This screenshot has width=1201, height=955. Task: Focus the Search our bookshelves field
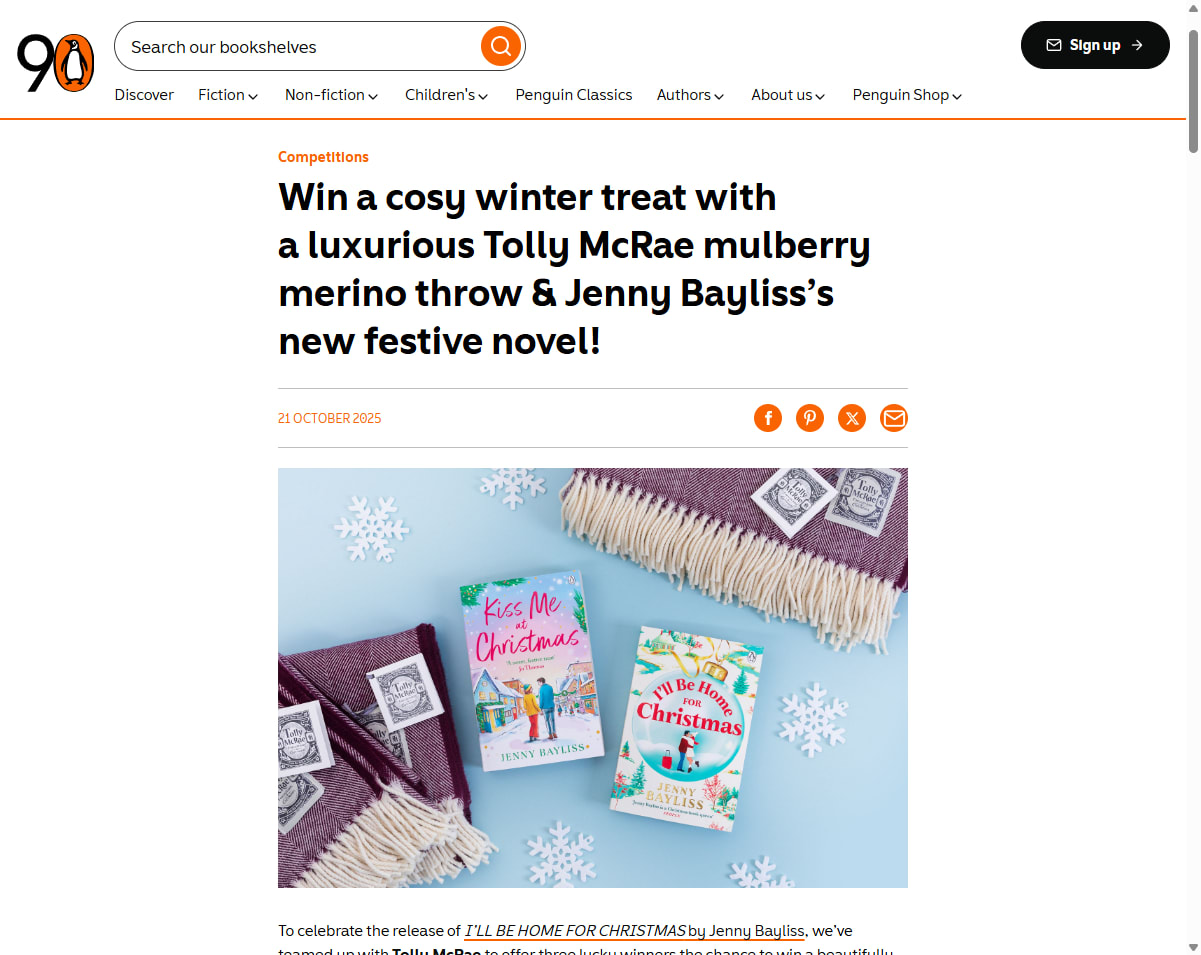click(x=300, y=46)
